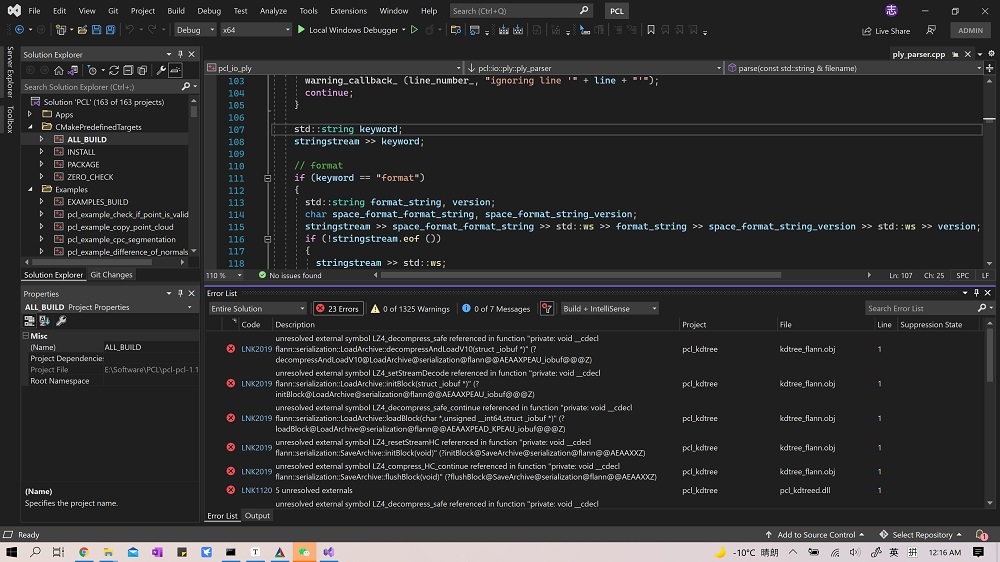Open the Analyze menu
The image size is (1000, 562).
pyautogui.click(x=274, y=11)
